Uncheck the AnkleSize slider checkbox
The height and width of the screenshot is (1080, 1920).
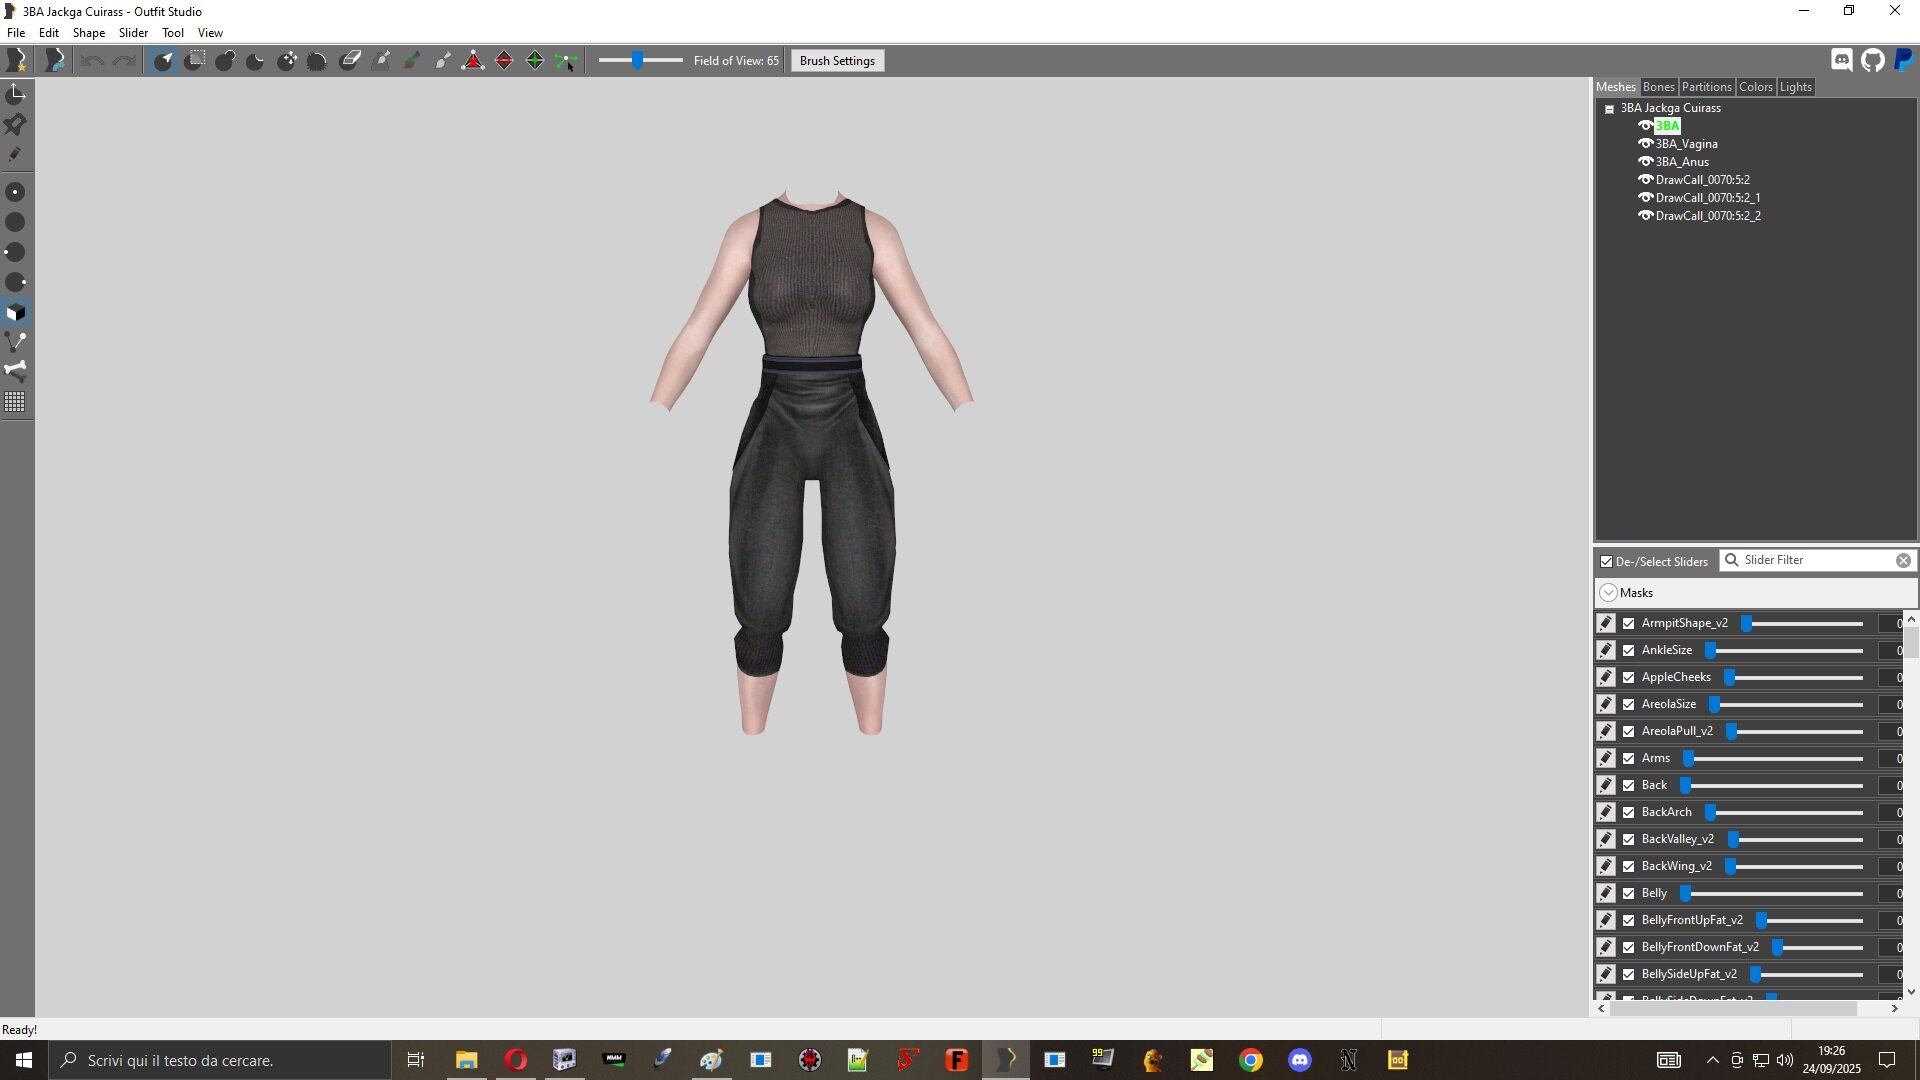(x=1629, y=650)
